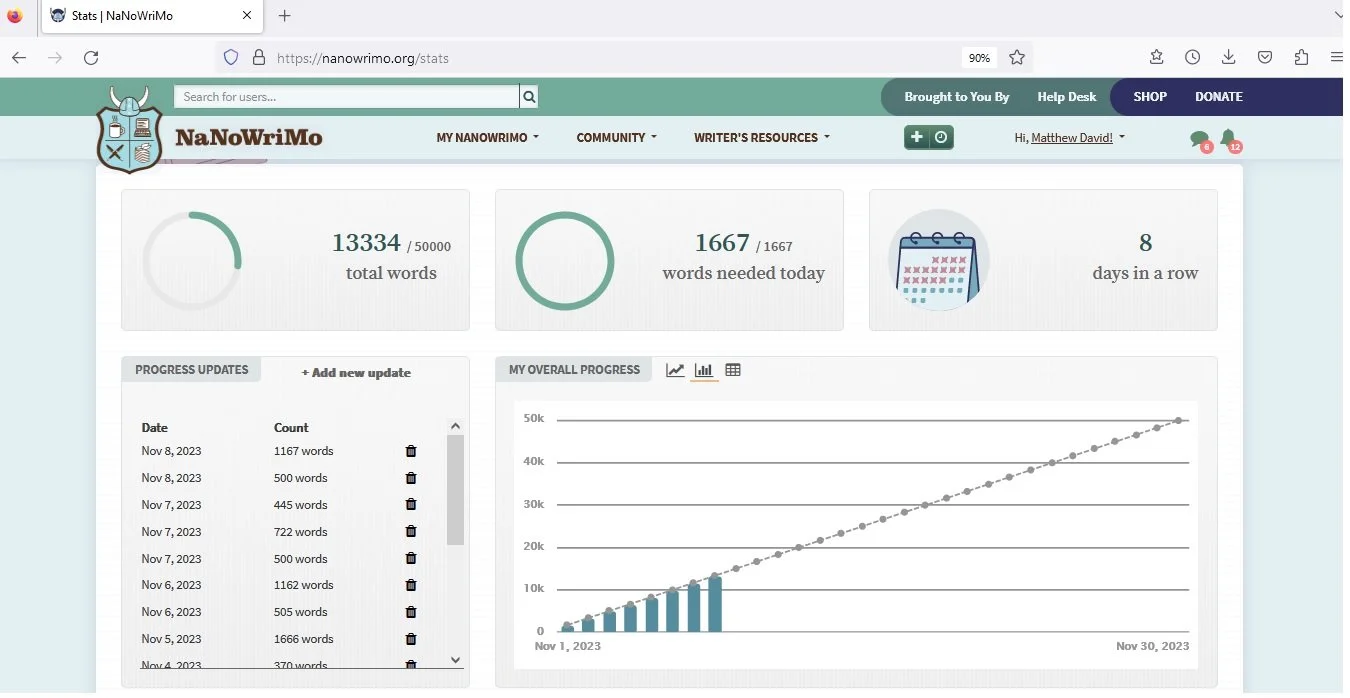
Task: Click the 8 days in a row value
Action: point(1145,243)
